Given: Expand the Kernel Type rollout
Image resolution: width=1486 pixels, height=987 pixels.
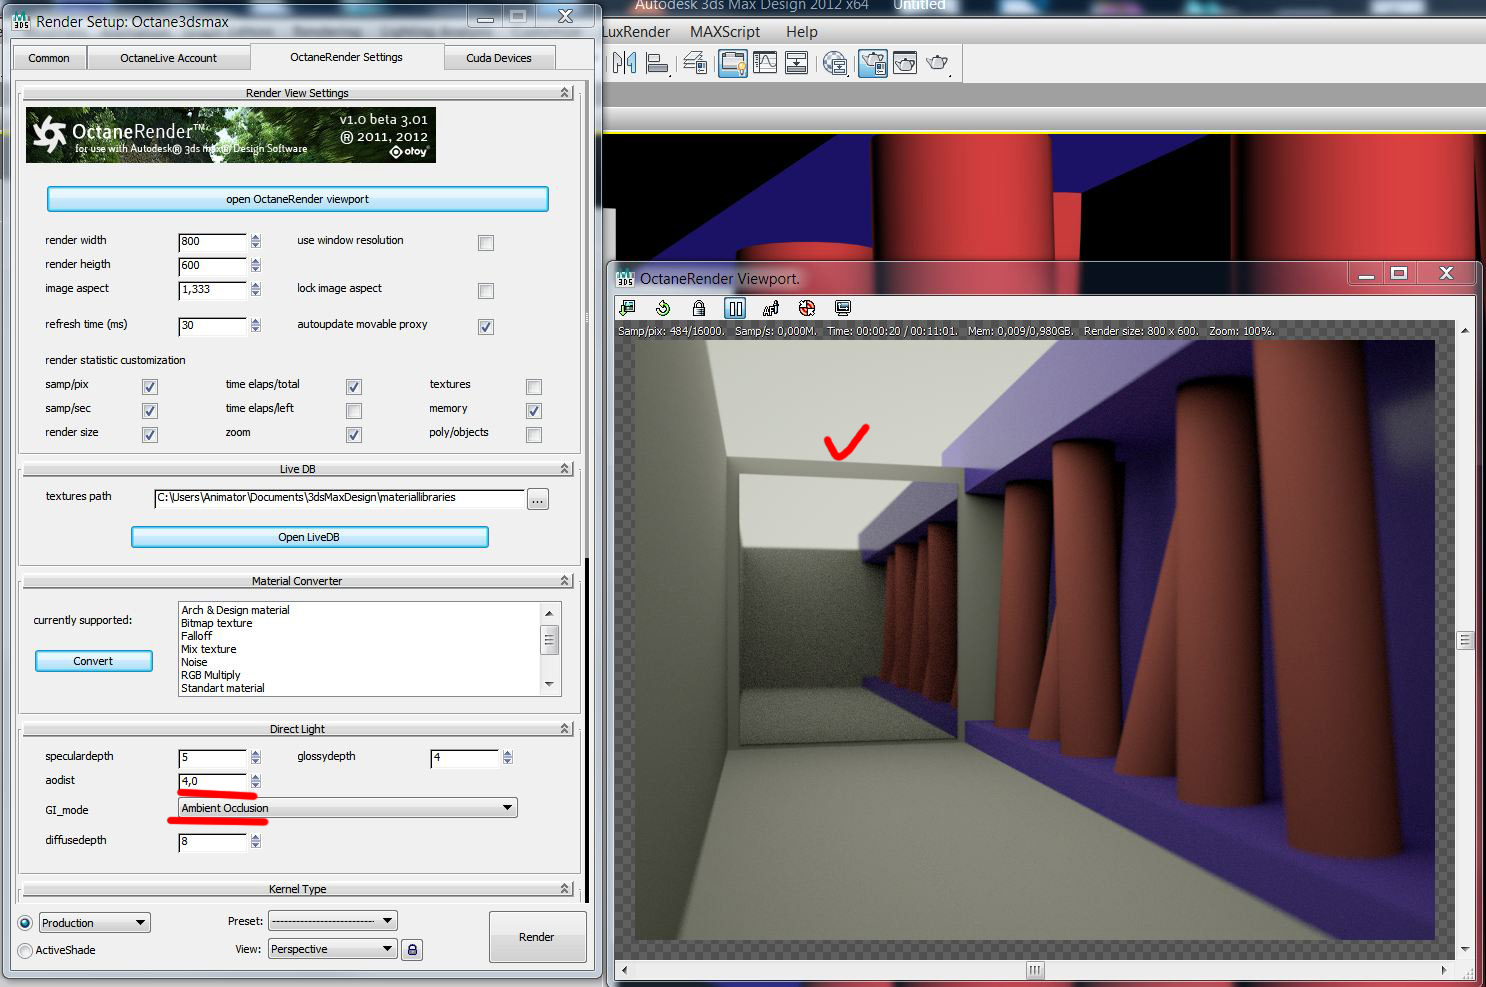Looking at the screenshot, I should pos(297,889).
